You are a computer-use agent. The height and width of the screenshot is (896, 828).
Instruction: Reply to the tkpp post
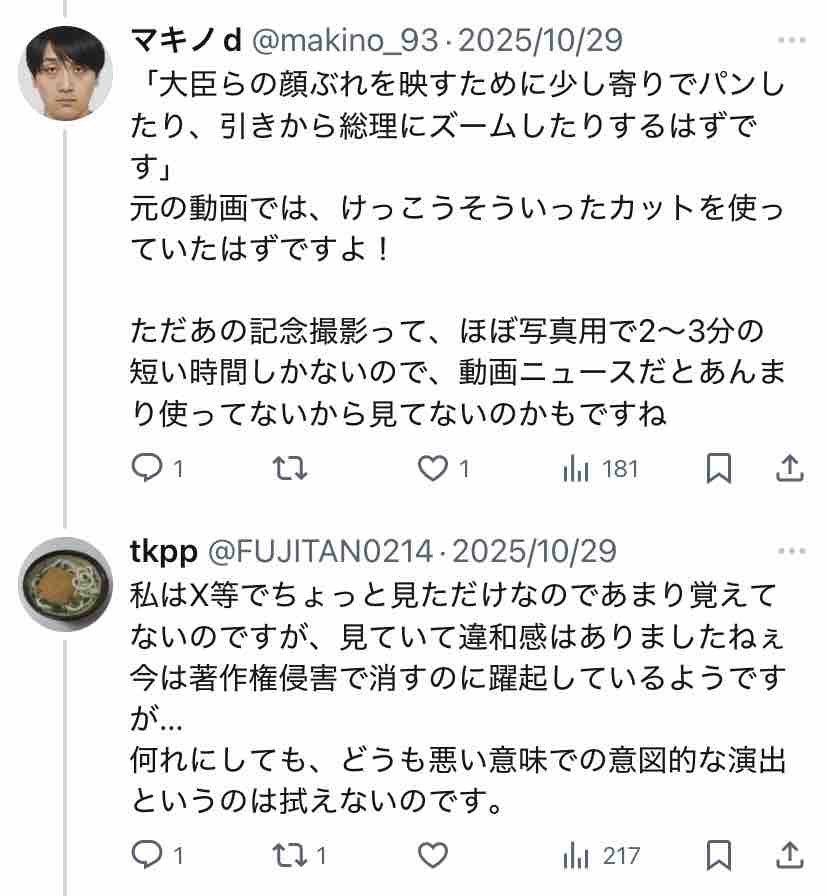click(x=148, y=855)
